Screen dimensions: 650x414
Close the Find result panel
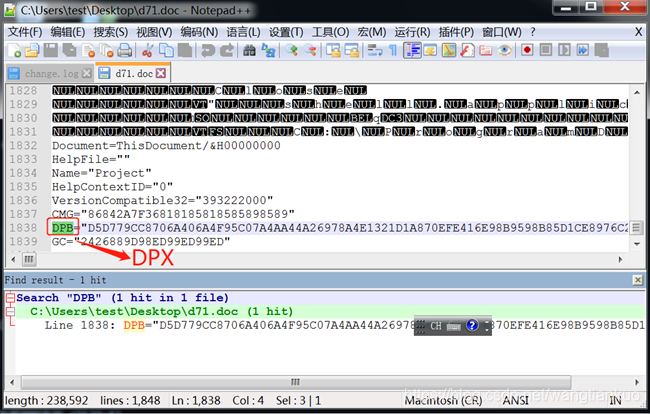pyautogui.click(x=638, y=280)
